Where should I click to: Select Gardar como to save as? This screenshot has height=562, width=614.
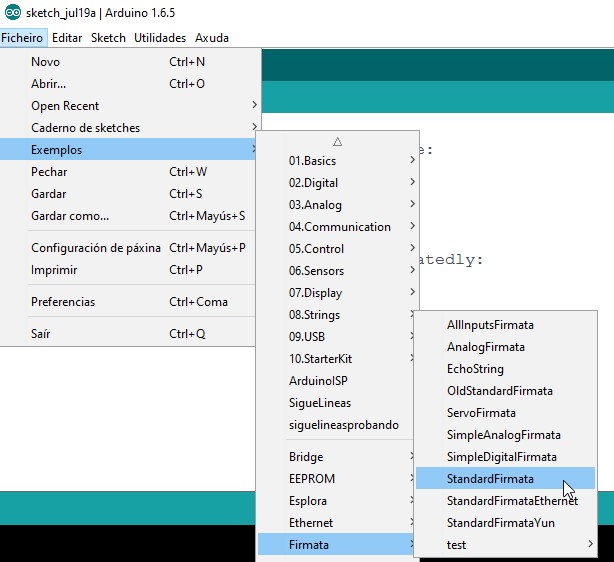pos(70,216)
